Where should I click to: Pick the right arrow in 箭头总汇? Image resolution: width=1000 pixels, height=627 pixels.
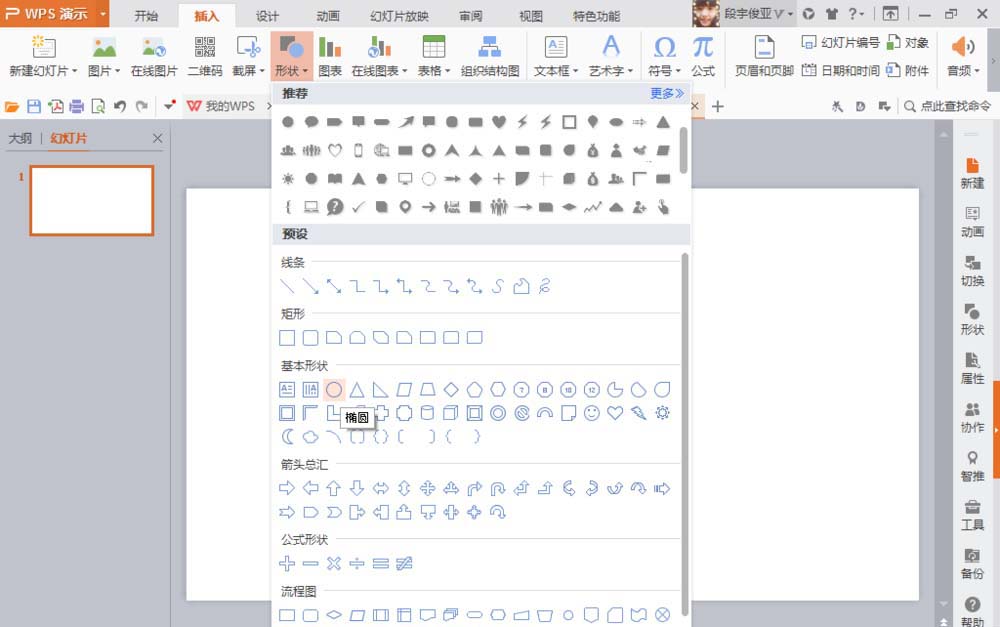(287, 489)
